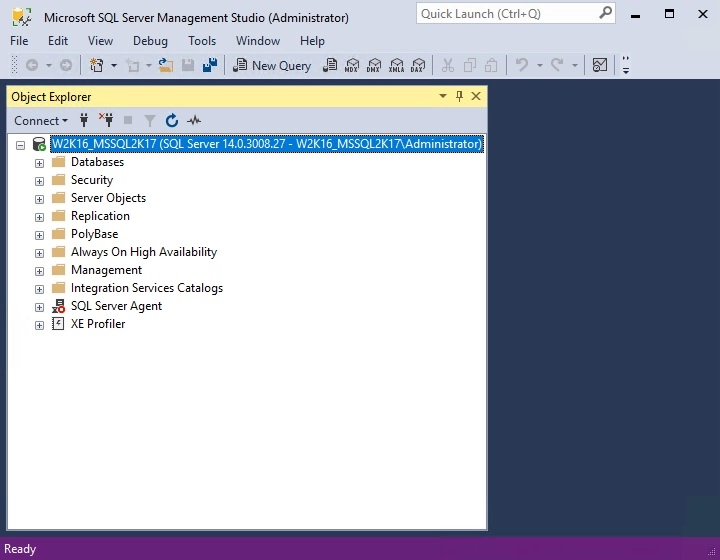Open the File menu
The height and width of the screenshot is (560, 720).
pyautogui.click(x=19, y=41)
